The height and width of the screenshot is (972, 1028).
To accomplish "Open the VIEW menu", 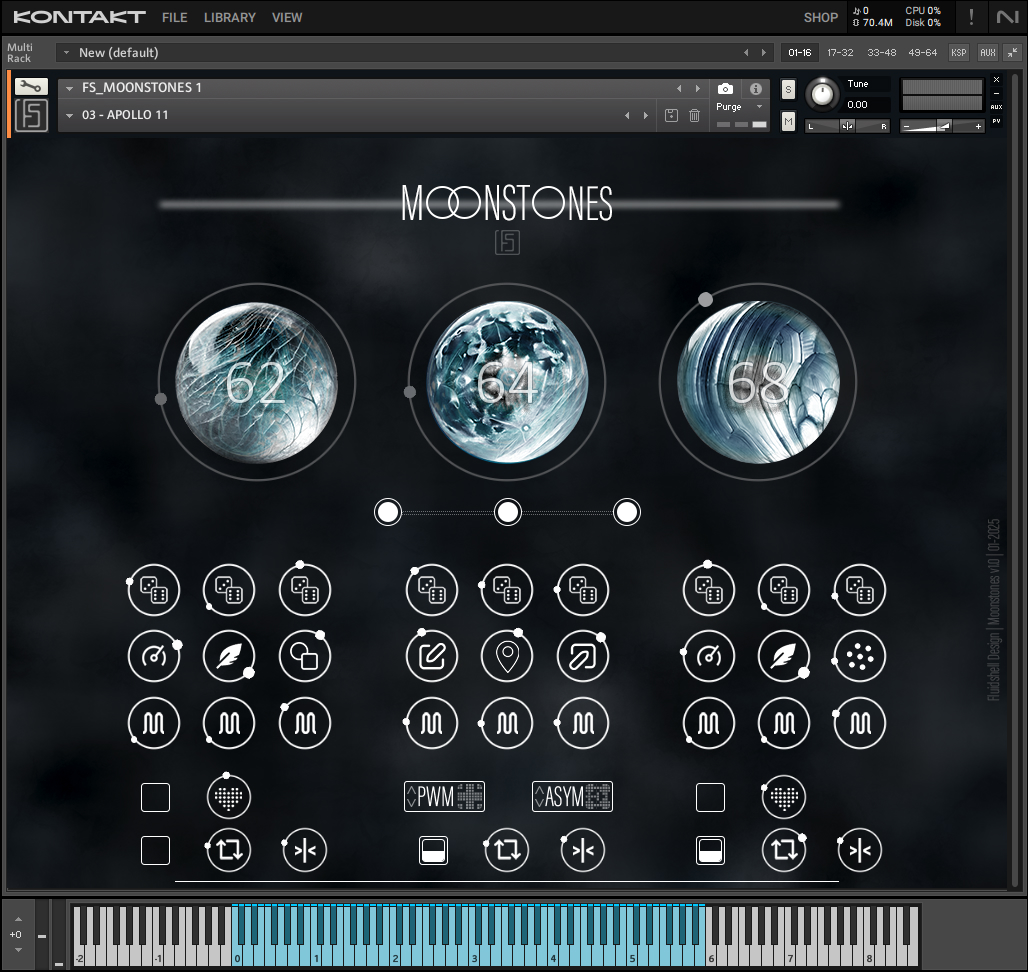I will tap(287, 18).
